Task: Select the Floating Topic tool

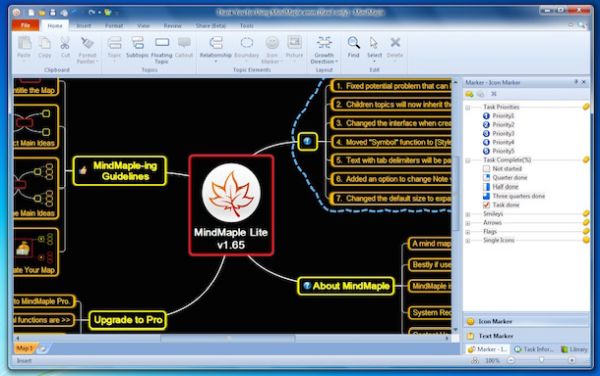Action: click(161, 43)
